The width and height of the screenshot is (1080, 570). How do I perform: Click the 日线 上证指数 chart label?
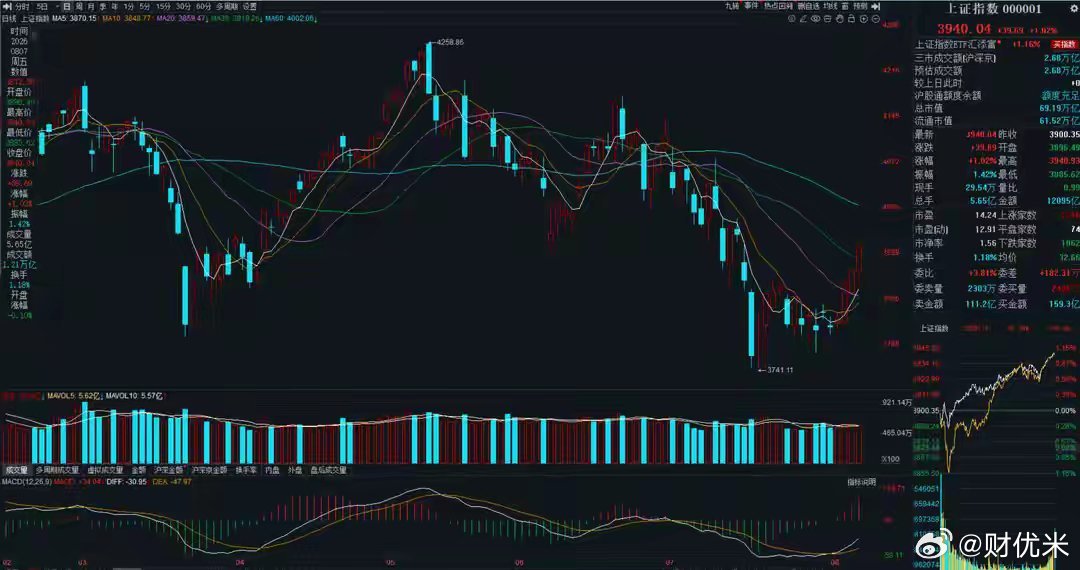[26, 18]
